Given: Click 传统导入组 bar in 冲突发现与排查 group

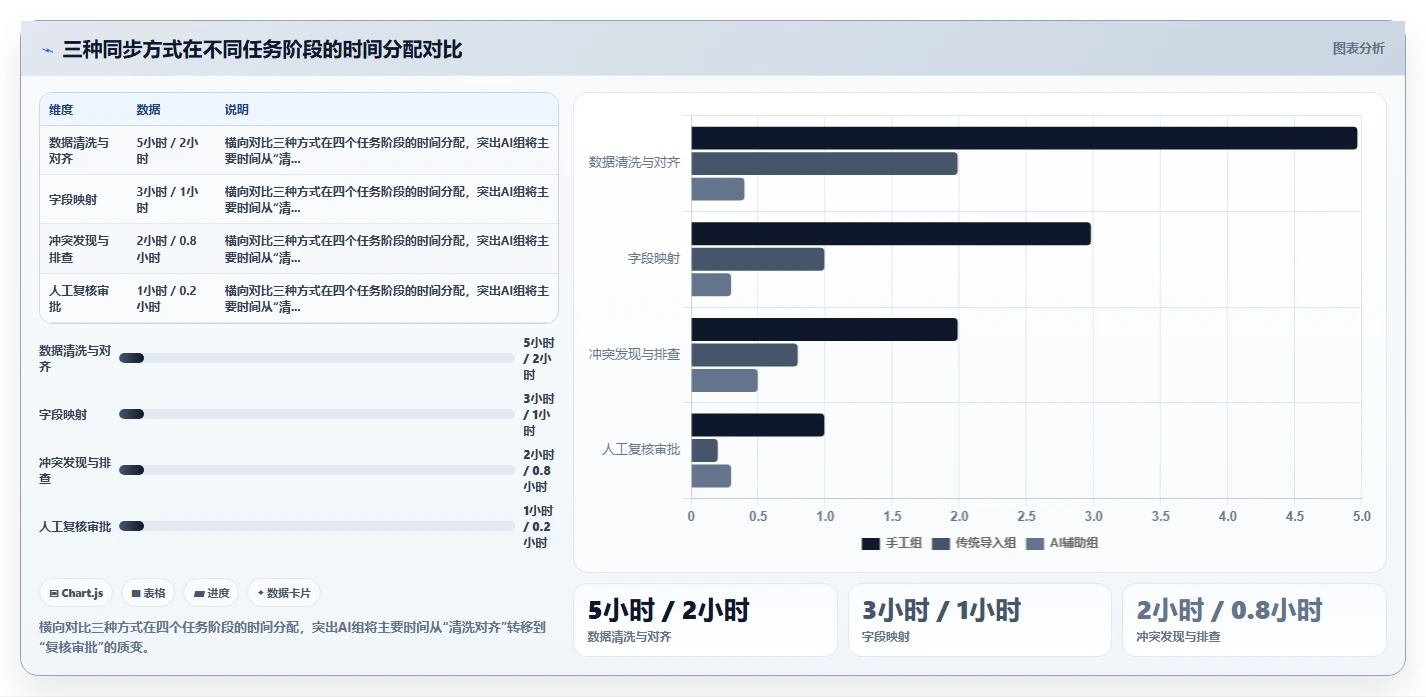Looking at the screenshot, I should (744, 355).
